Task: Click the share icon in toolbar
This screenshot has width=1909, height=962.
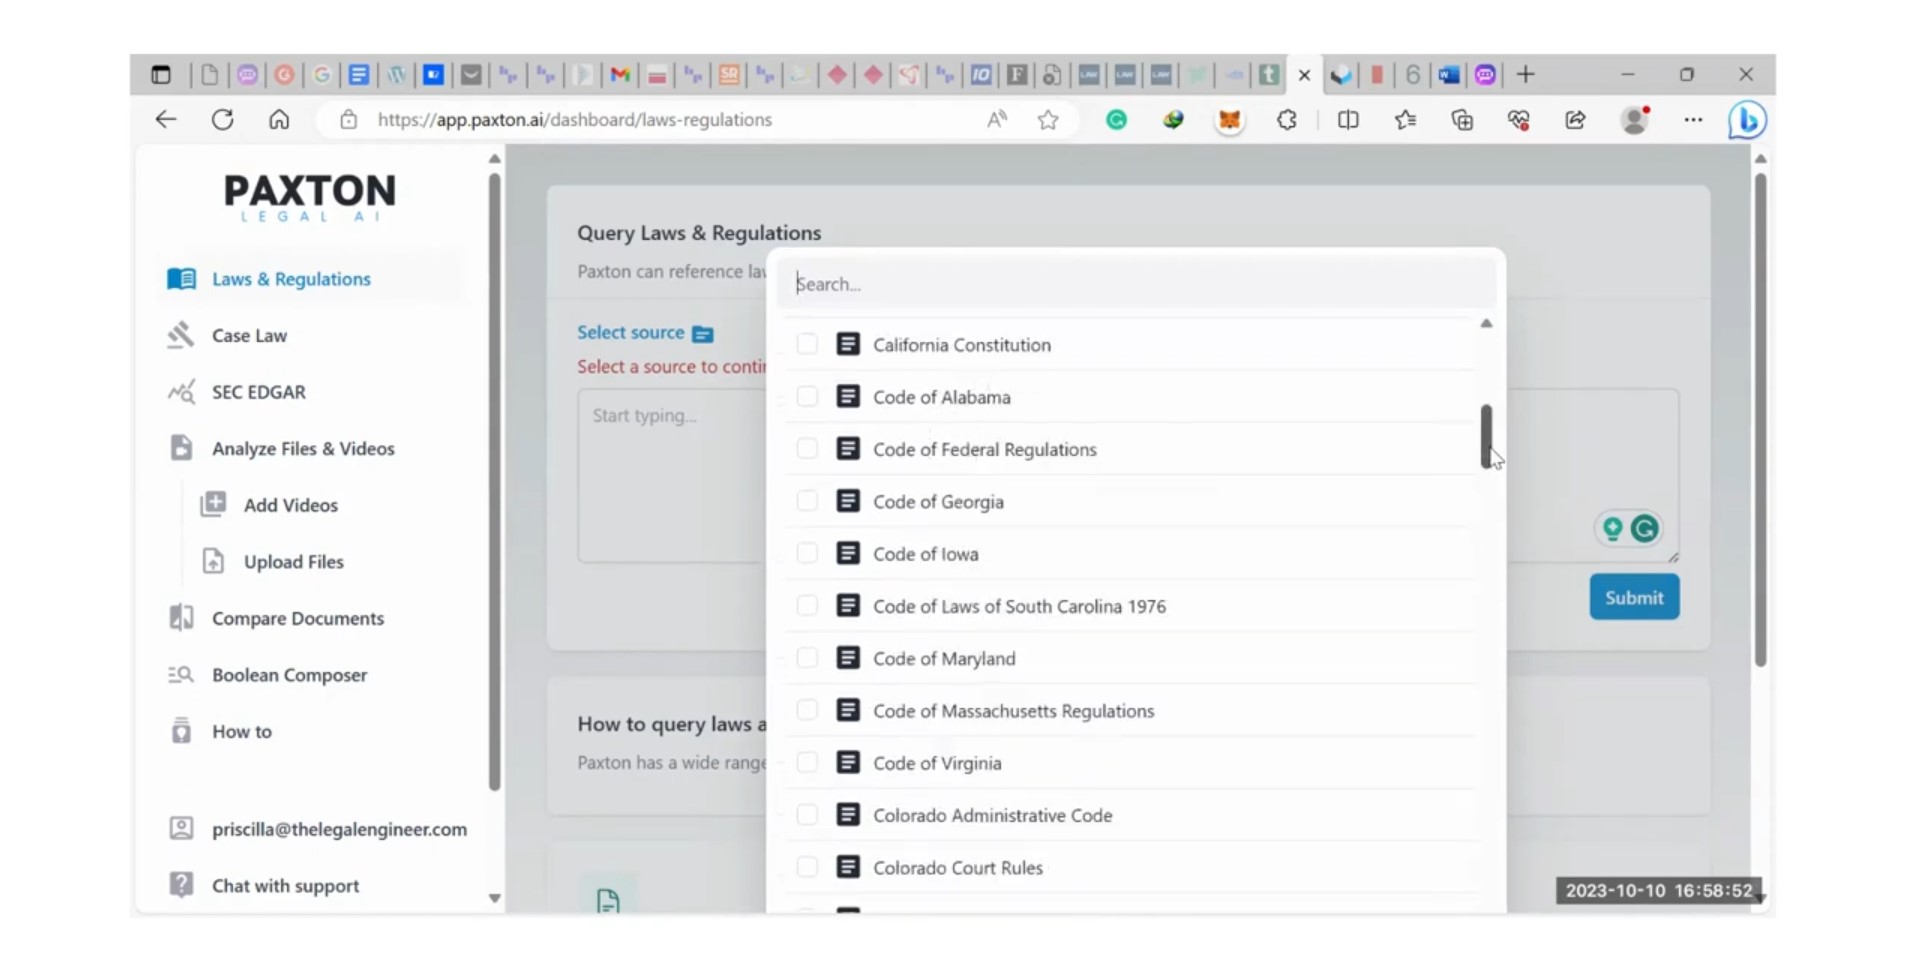Action: tap(1575, 120)
